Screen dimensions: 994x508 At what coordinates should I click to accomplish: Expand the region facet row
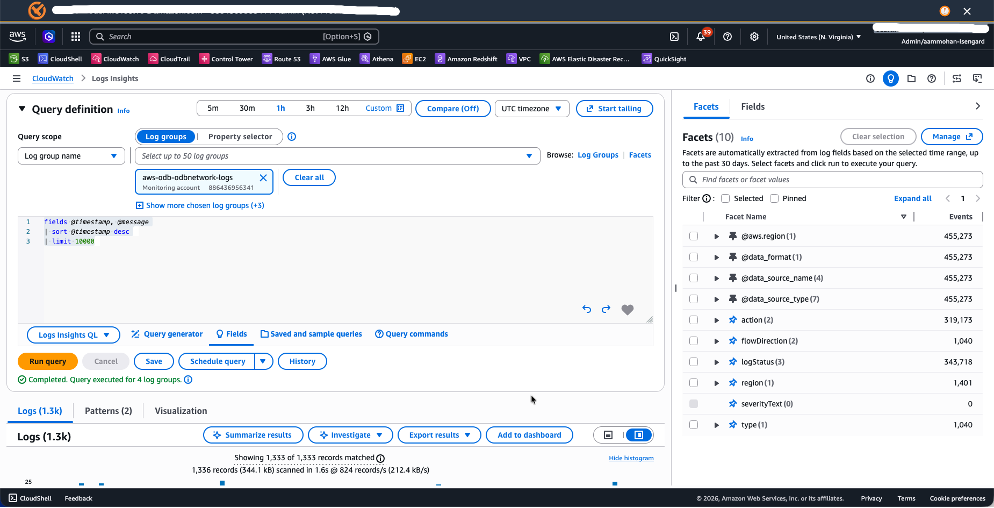pos(716,382)
